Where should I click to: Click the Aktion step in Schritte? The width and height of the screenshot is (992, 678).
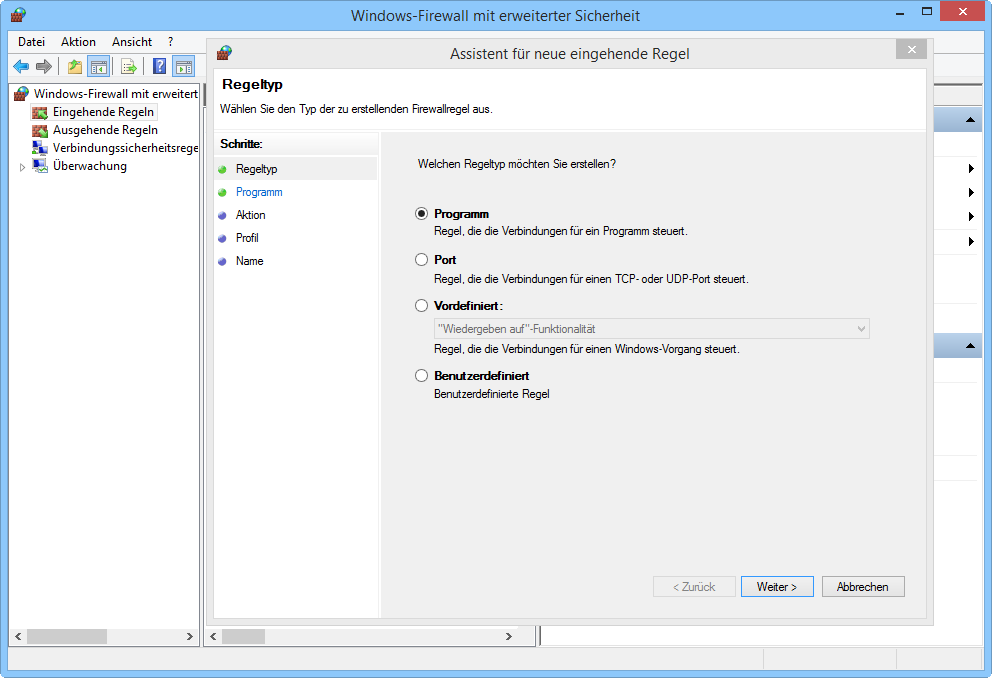pyautogui.click(x=251, y=215)
